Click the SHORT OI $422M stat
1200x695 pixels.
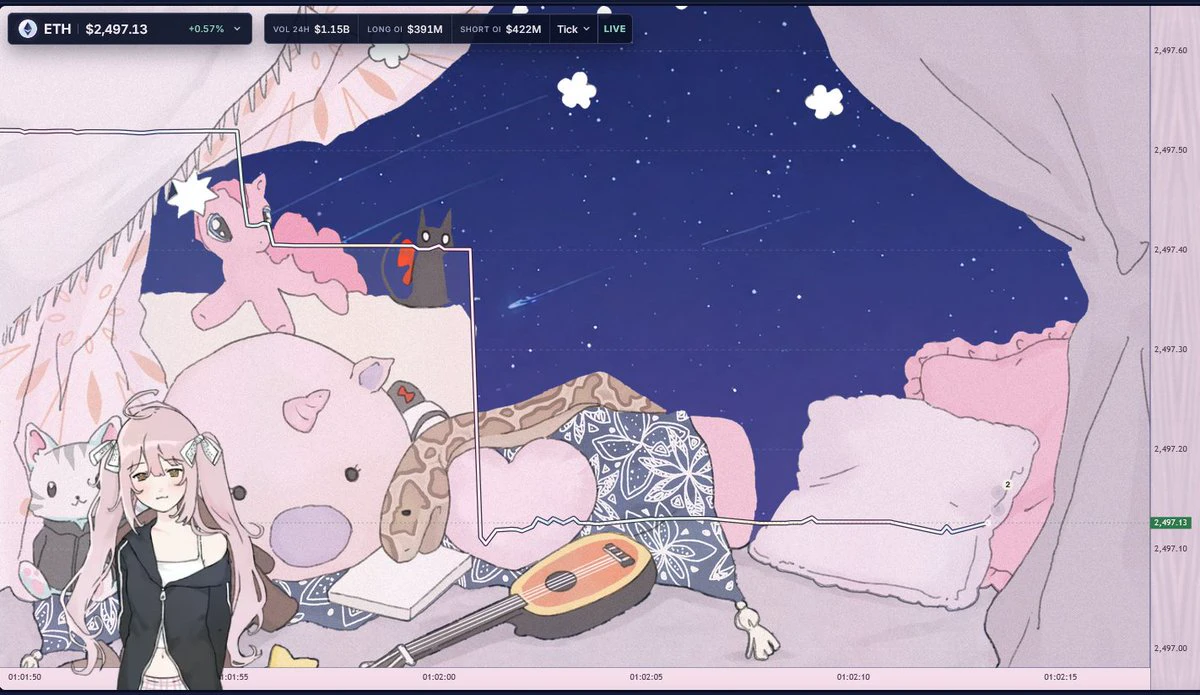500,29
